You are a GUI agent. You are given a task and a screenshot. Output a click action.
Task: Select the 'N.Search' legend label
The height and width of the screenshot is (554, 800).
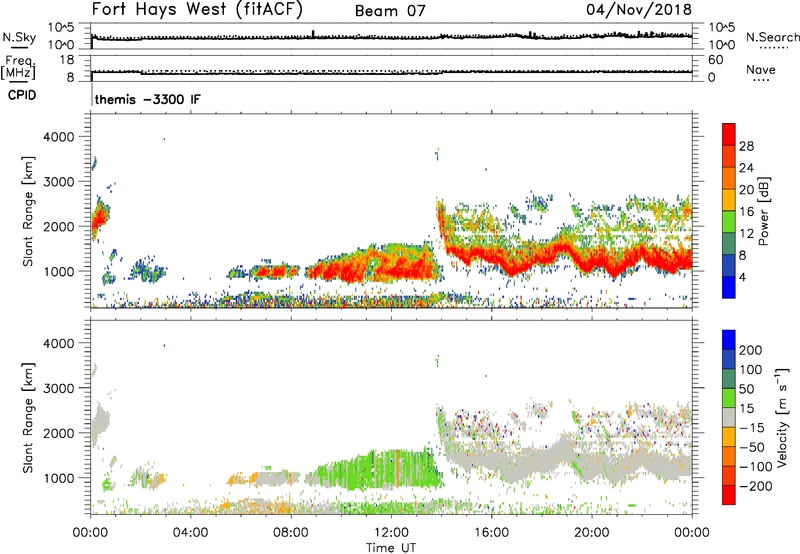[x=773, y=37]
